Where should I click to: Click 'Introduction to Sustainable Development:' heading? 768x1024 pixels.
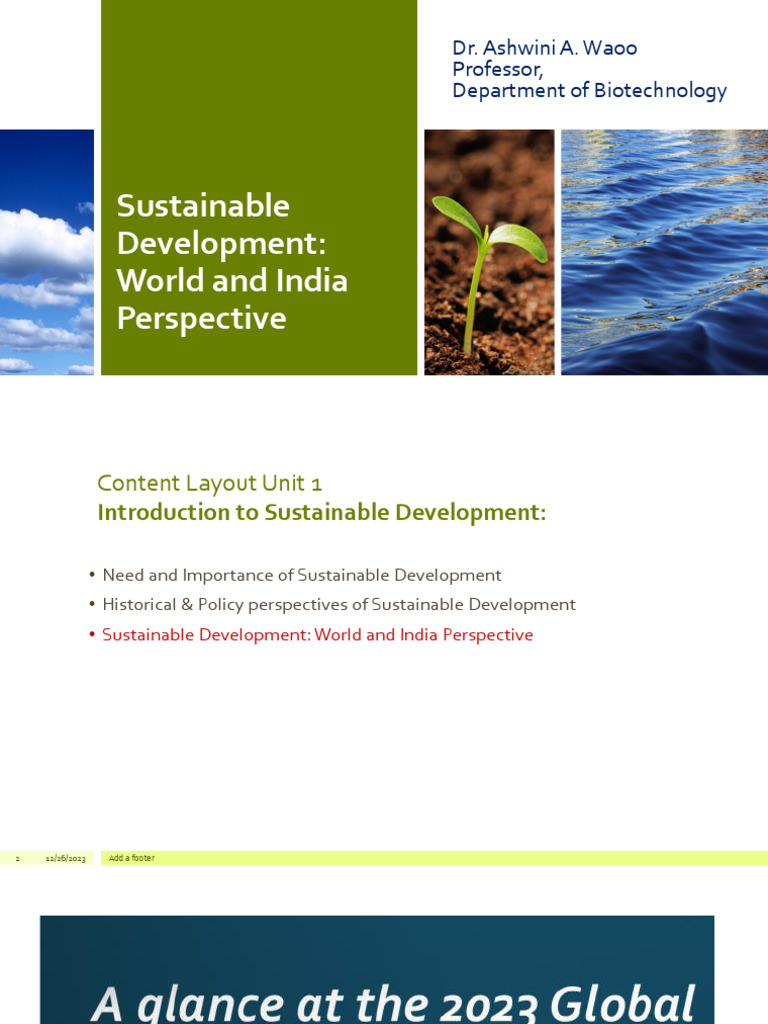coord(321,512)
